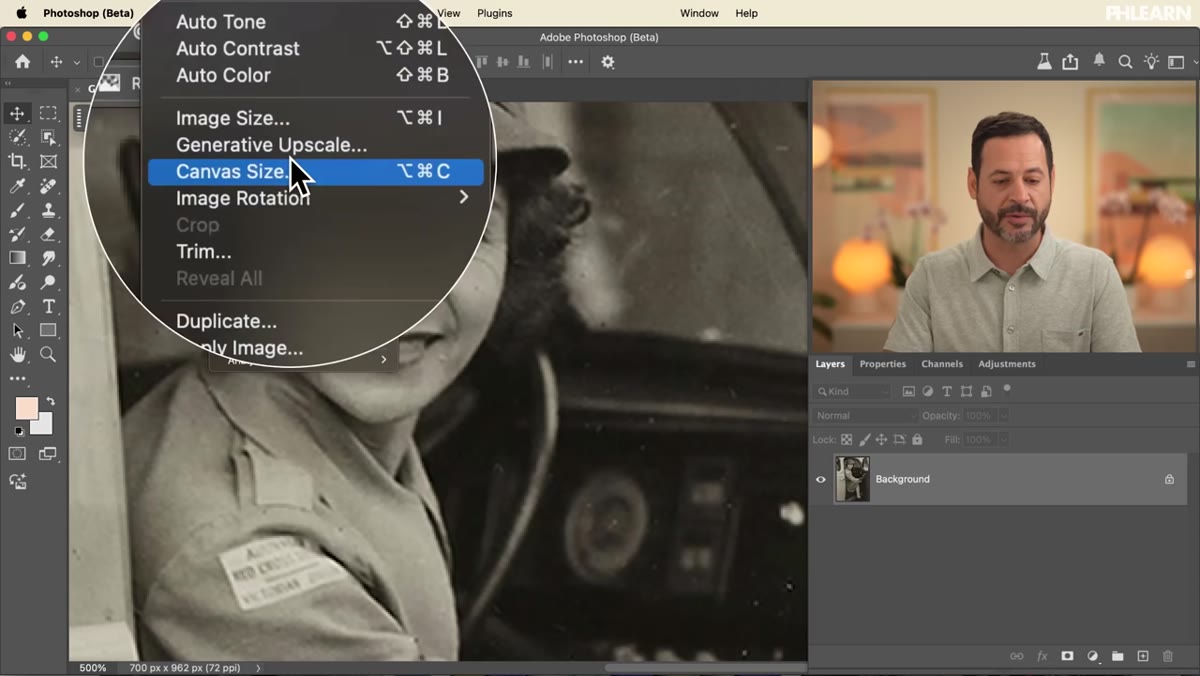Open the Layers panel menu
Viewport: 1200px width, 676px height.
pyautogui.click(x=1190, y=364)
